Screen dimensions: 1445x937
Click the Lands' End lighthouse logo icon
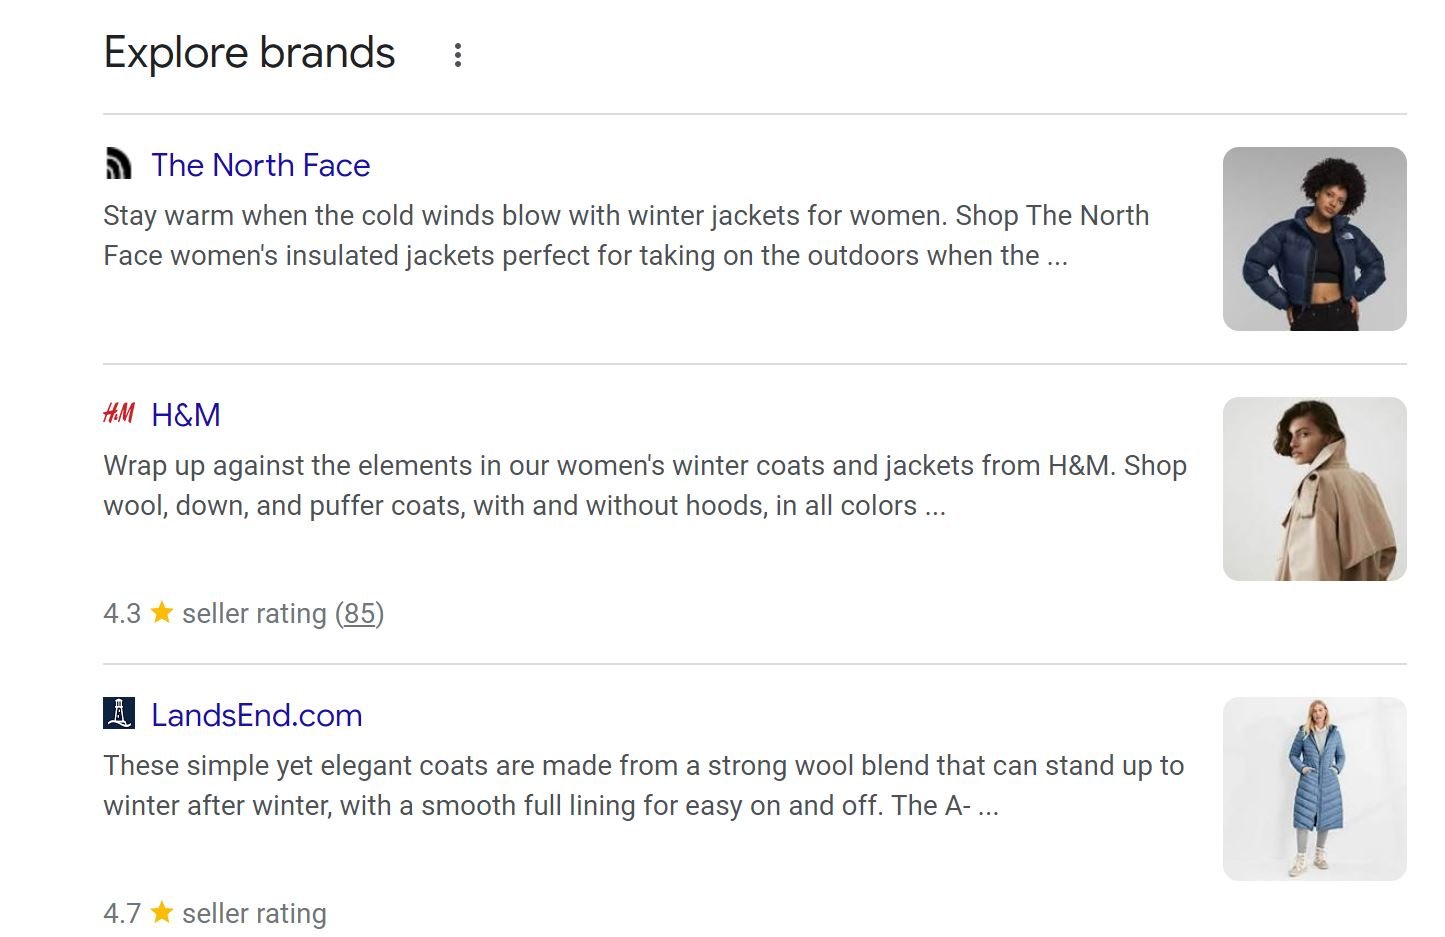tap(118, 714)
